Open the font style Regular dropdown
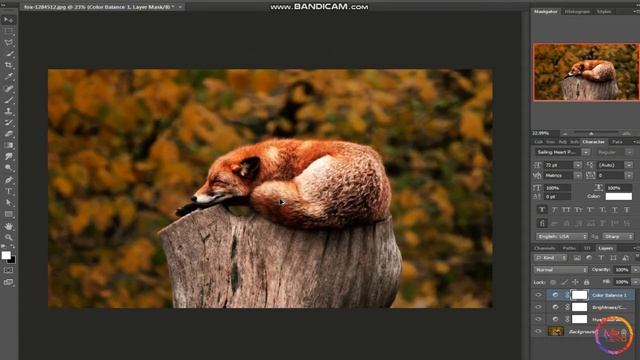The width and height of the screenshot is (640, 360). pyautogui.click(x=629, y=152)
